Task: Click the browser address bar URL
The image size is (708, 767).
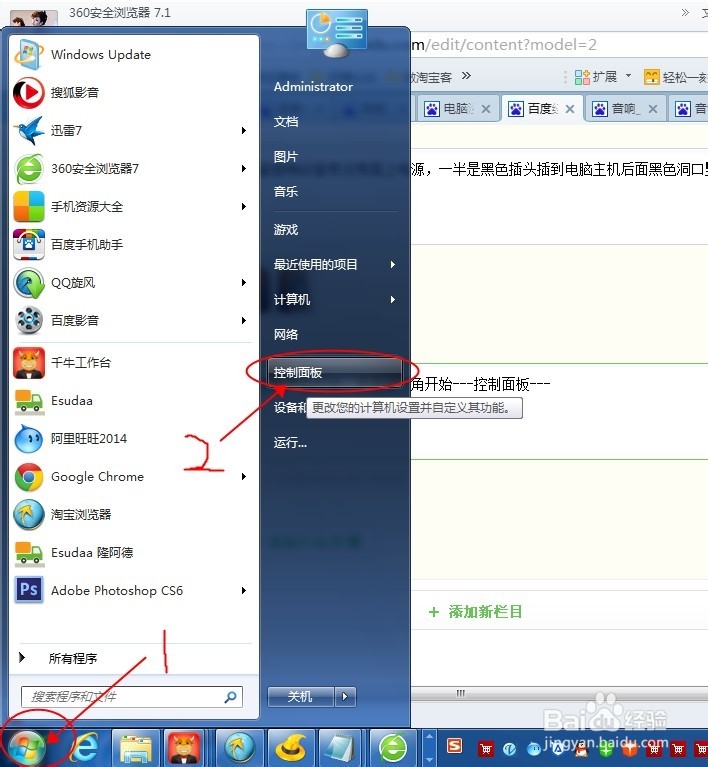Action: pos(504,45)
